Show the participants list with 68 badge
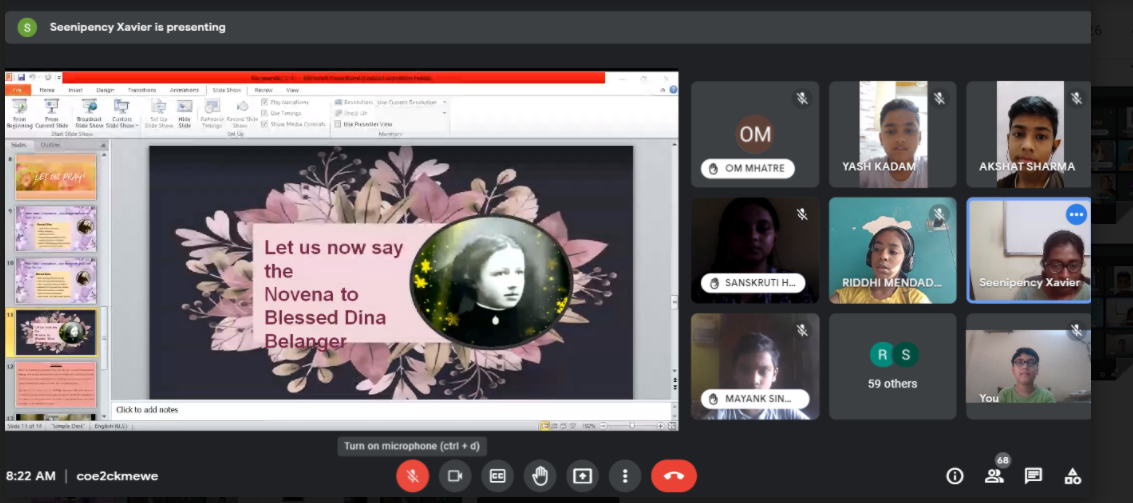This screenshot has height=503, width=1133. click(994, 476)
